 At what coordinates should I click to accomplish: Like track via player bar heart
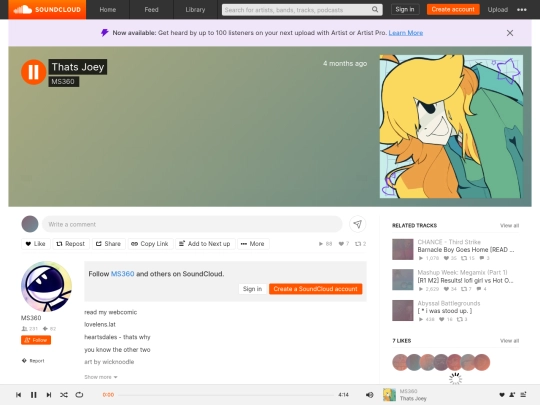[502, 395]
